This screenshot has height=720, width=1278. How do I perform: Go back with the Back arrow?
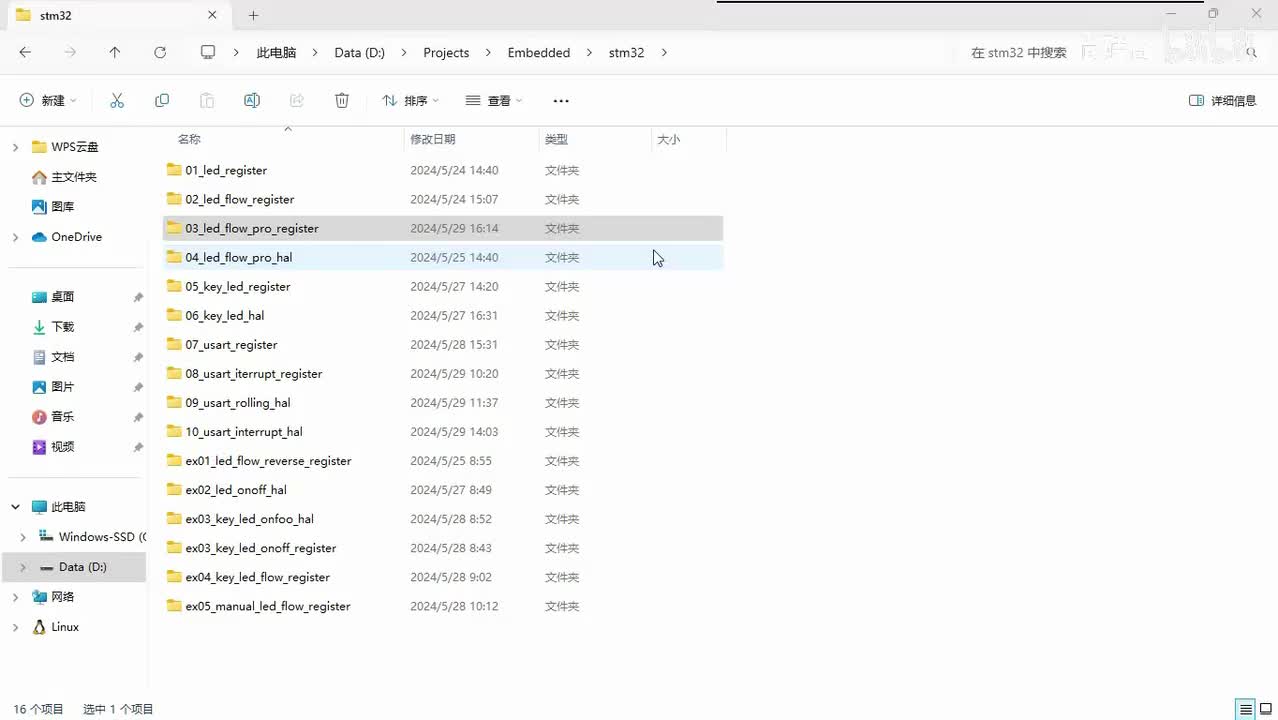click(25, 53)
